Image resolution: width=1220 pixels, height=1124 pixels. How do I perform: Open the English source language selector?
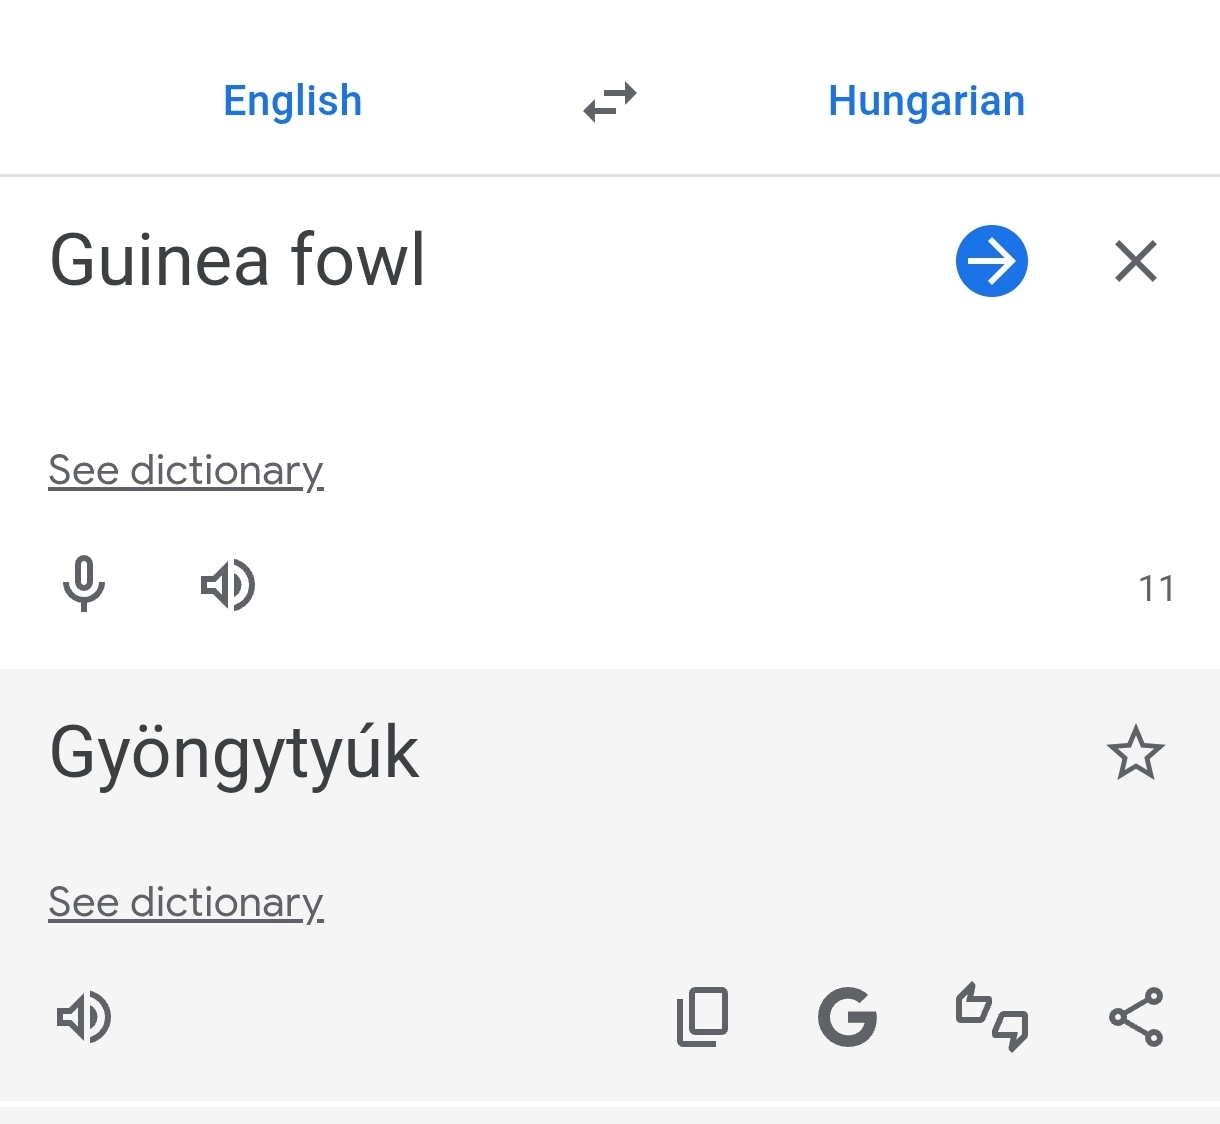292,101
